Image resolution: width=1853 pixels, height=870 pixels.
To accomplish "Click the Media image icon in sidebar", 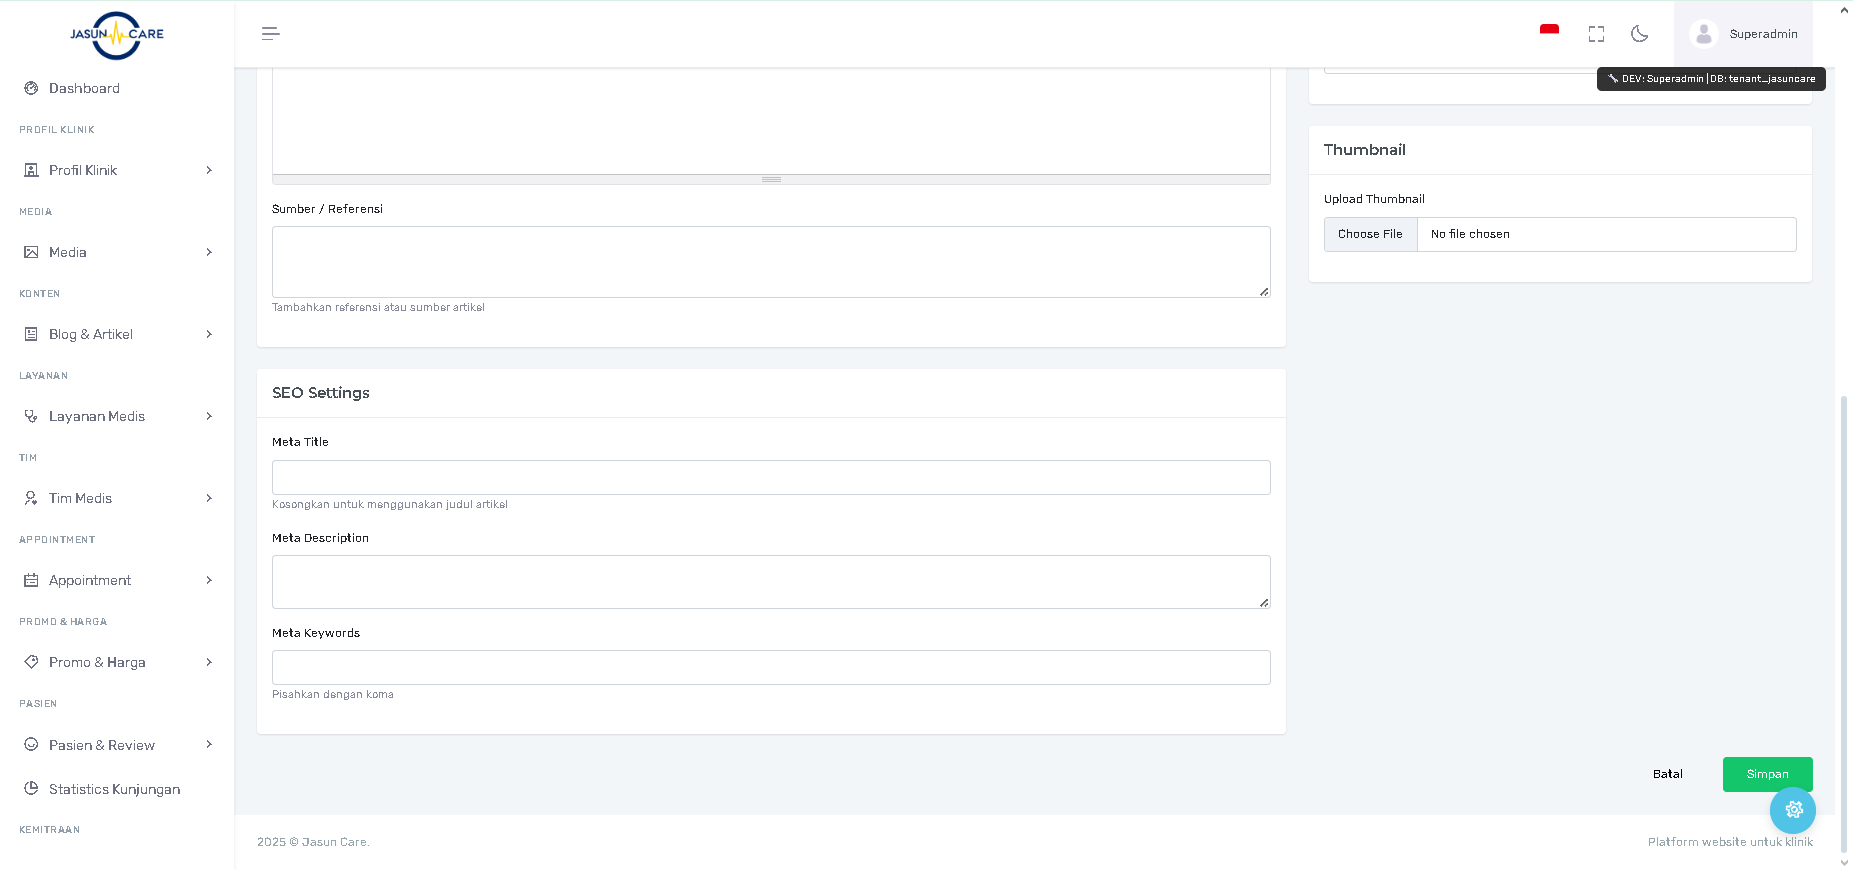I will [31, 252].
